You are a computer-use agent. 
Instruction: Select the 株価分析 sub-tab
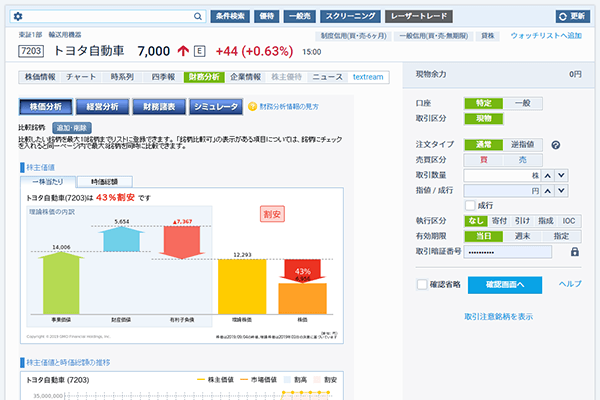pos(46,107)
